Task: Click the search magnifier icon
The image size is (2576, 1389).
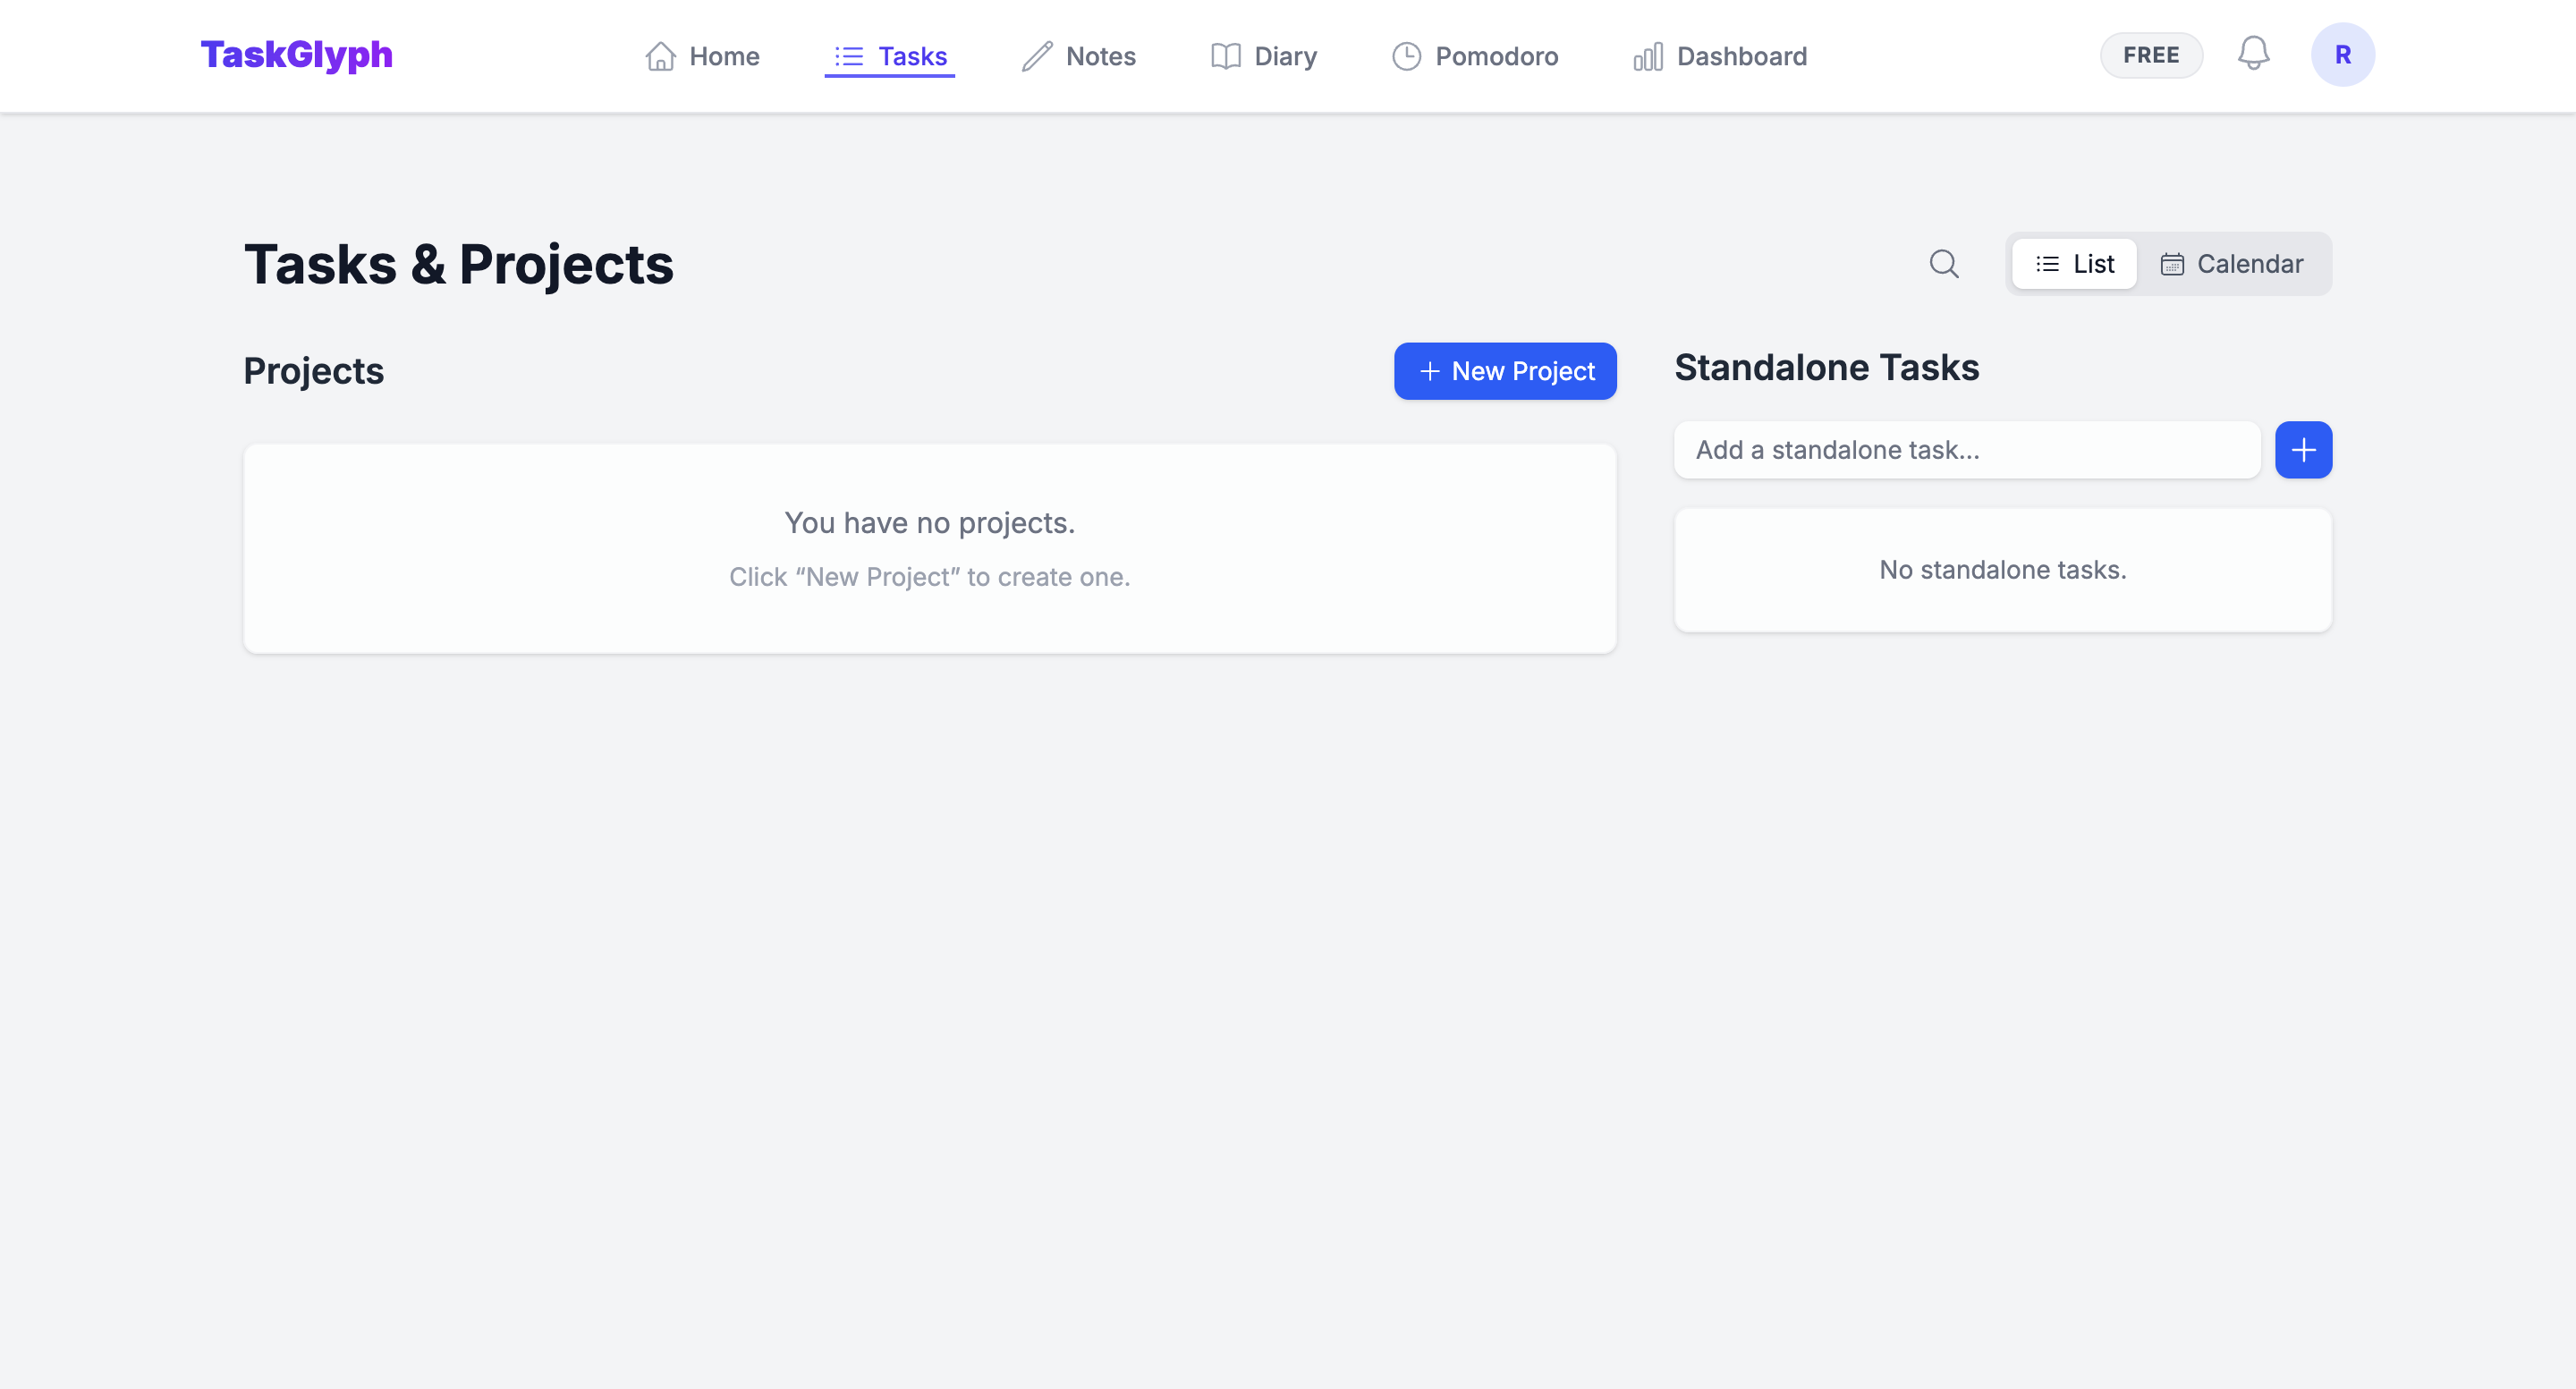Action: click(x=1943, y=264)
